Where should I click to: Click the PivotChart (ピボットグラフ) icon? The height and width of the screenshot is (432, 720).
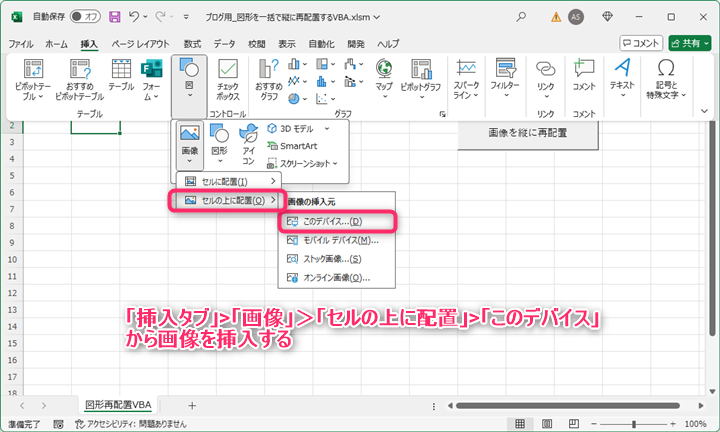(420, 78)
